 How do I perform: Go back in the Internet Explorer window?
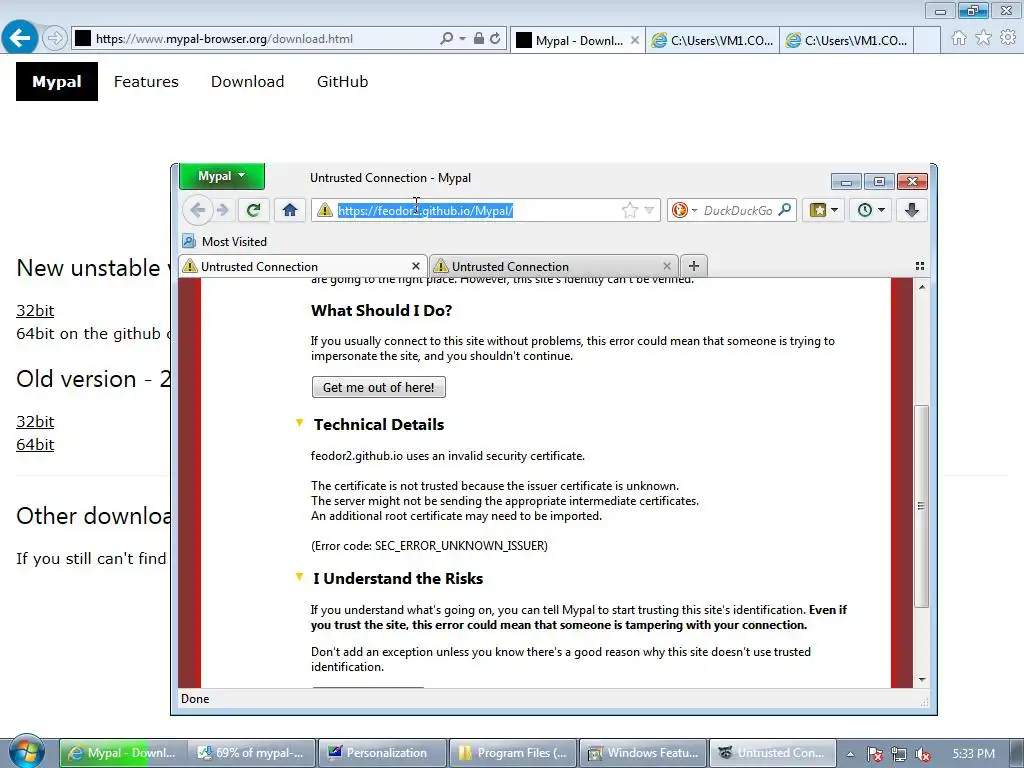click(x=20, y=38)
